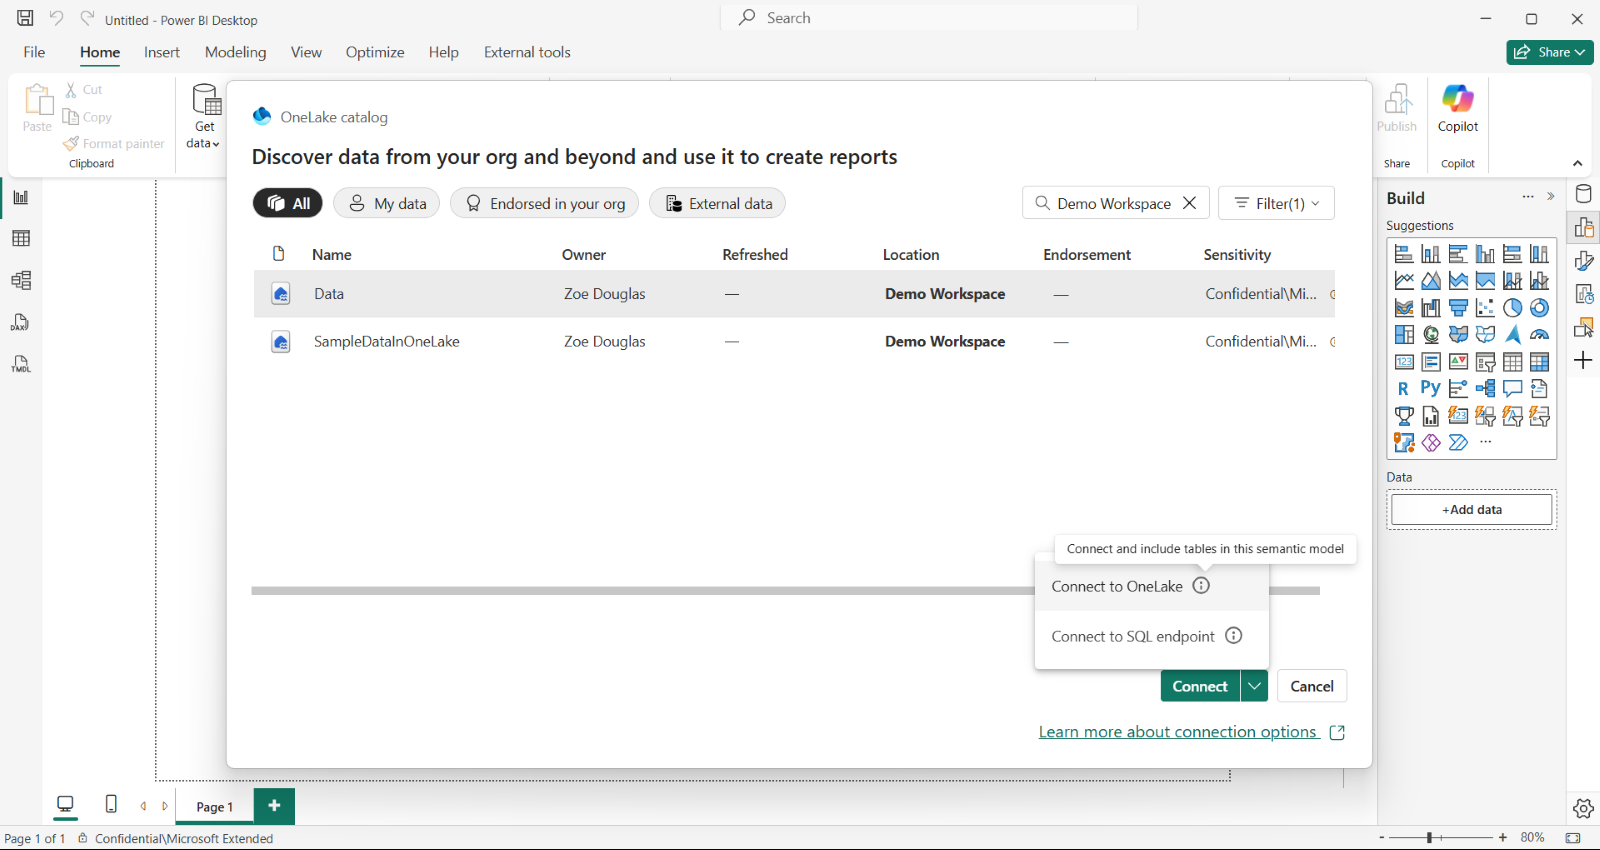The image size is (1600, 850).
Task: Open Report view in left sidebar
Action: pyautogui.click(x=21, y=197)
